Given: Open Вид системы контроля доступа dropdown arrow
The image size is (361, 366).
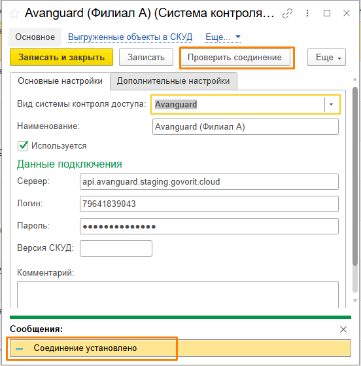Looking at the screenshot, I should pos(331,104).
